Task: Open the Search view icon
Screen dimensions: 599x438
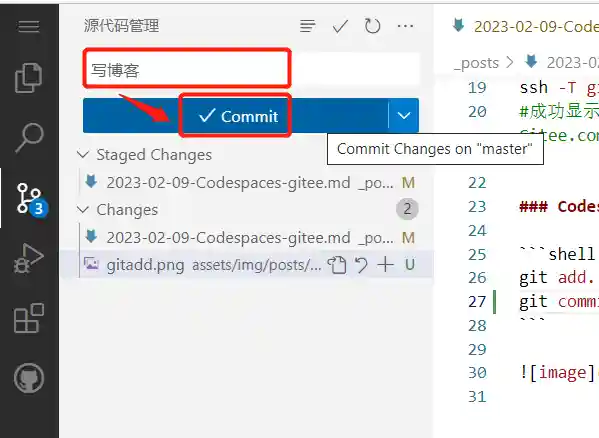Action: click(x=29, y=138)
